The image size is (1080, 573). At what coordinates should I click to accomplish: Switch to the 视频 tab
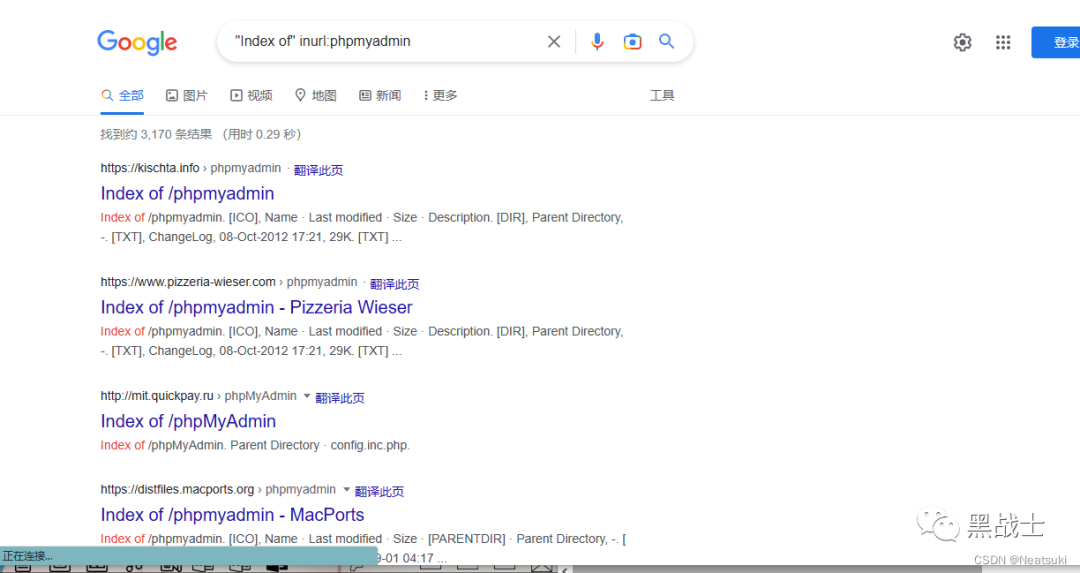251,95
